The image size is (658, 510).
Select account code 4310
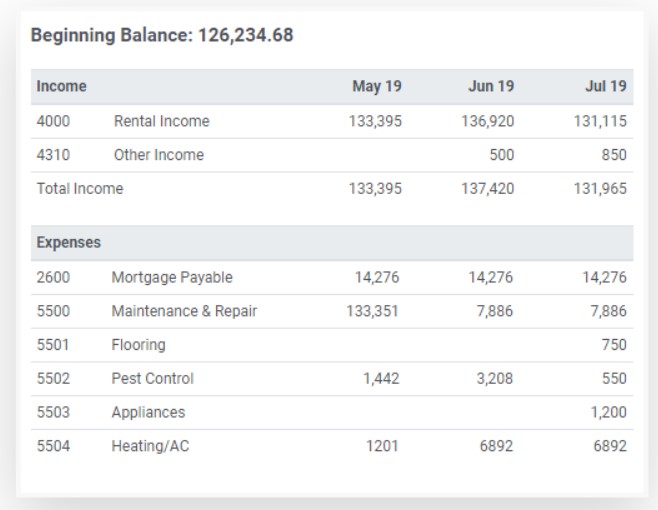pyautogui.click(x=53, y=155)
